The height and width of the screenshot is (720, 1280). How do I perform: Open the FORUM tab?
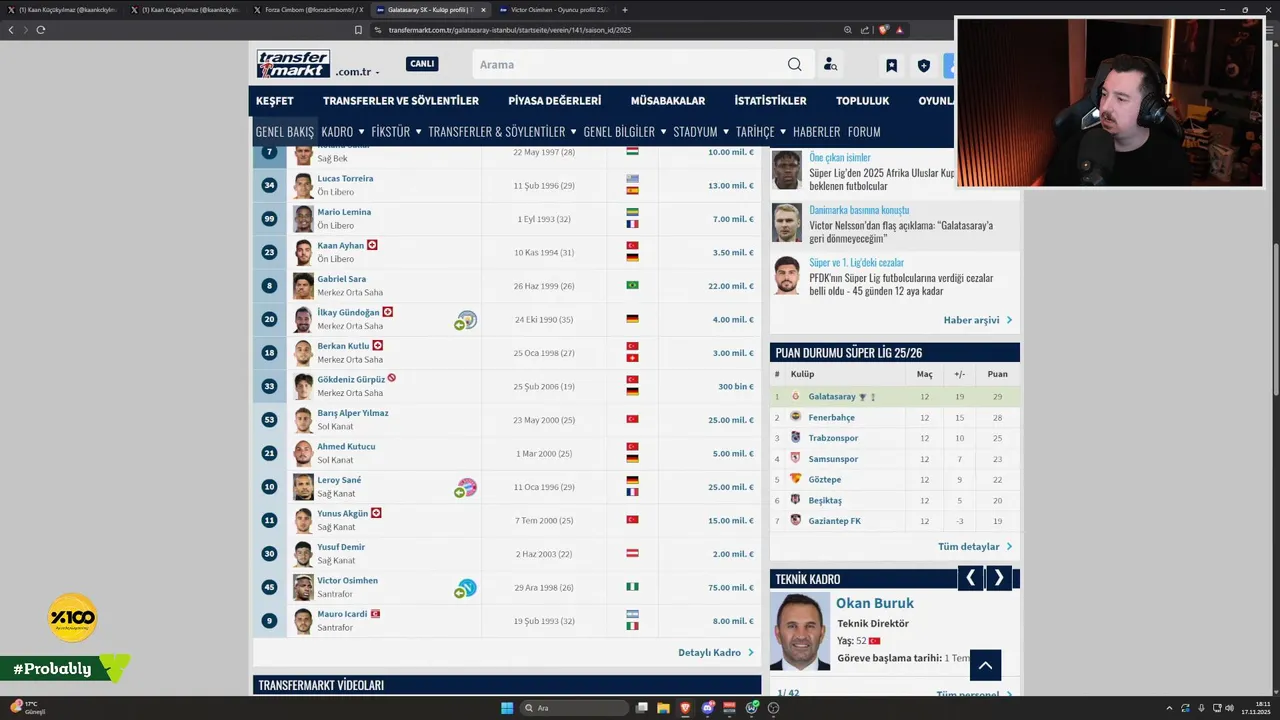tap(864, 132)
